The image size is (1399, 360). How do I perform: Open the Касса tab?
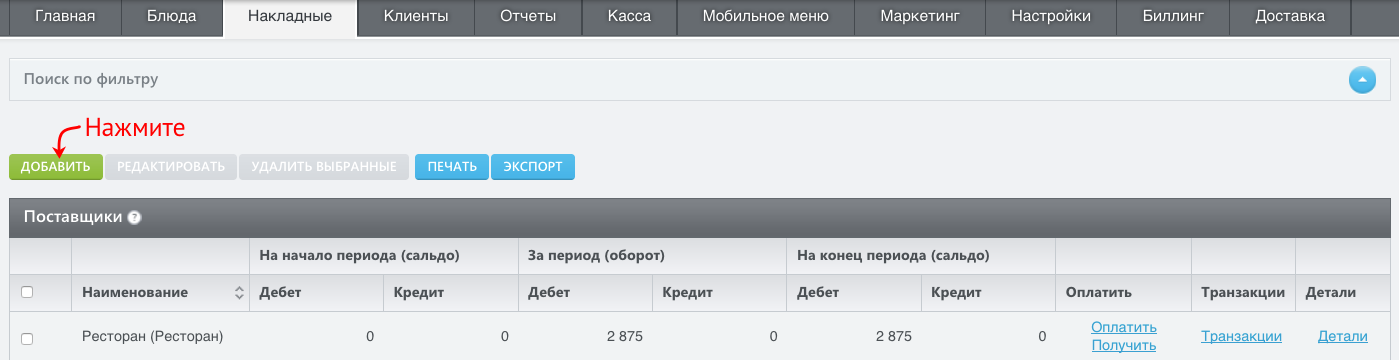click(629, 17)
